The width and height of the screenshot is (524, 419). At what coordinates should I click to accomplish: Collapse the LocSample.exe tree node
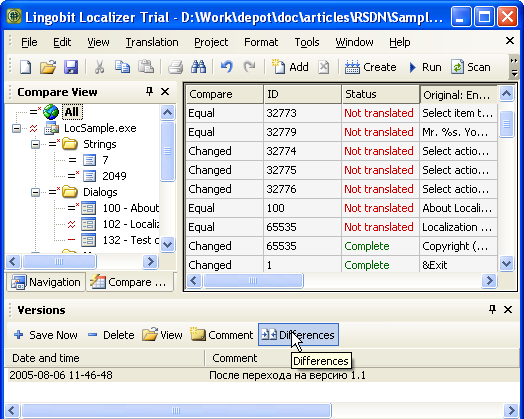click(16, 128)
